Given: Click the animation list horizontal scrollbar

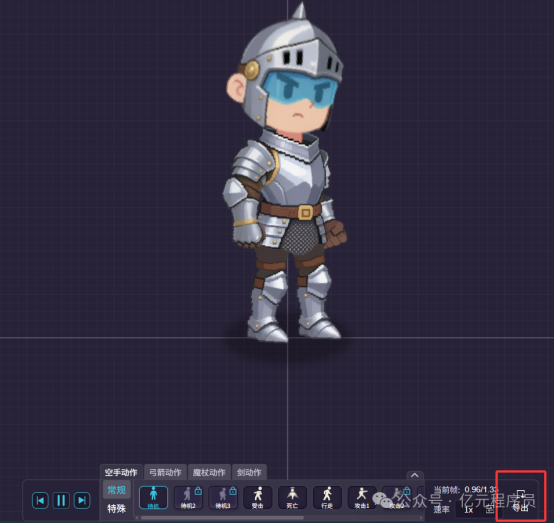Looking at the screenshot, I should (x=223, y=518).
